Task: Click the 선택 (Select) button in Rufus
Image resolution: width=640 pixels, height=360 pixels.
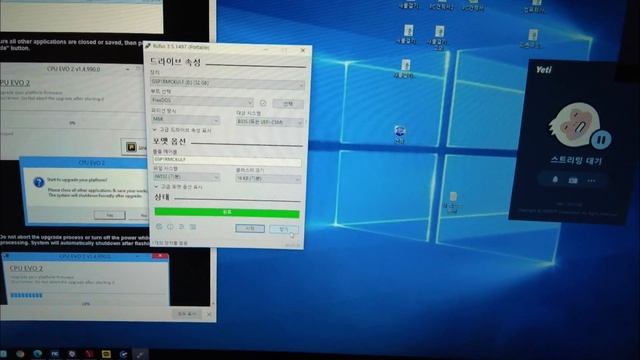Action: [x=288, y=104]
